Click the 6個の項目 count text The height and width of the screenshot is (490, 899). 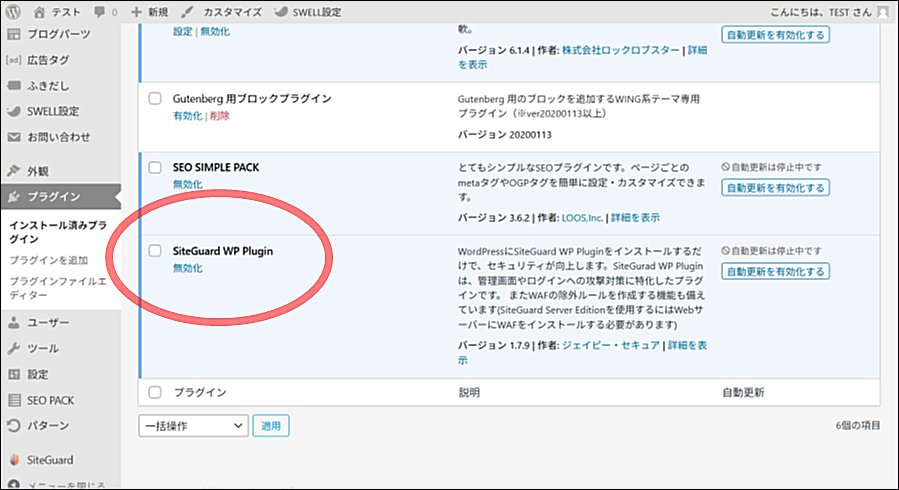click(858, 426)
